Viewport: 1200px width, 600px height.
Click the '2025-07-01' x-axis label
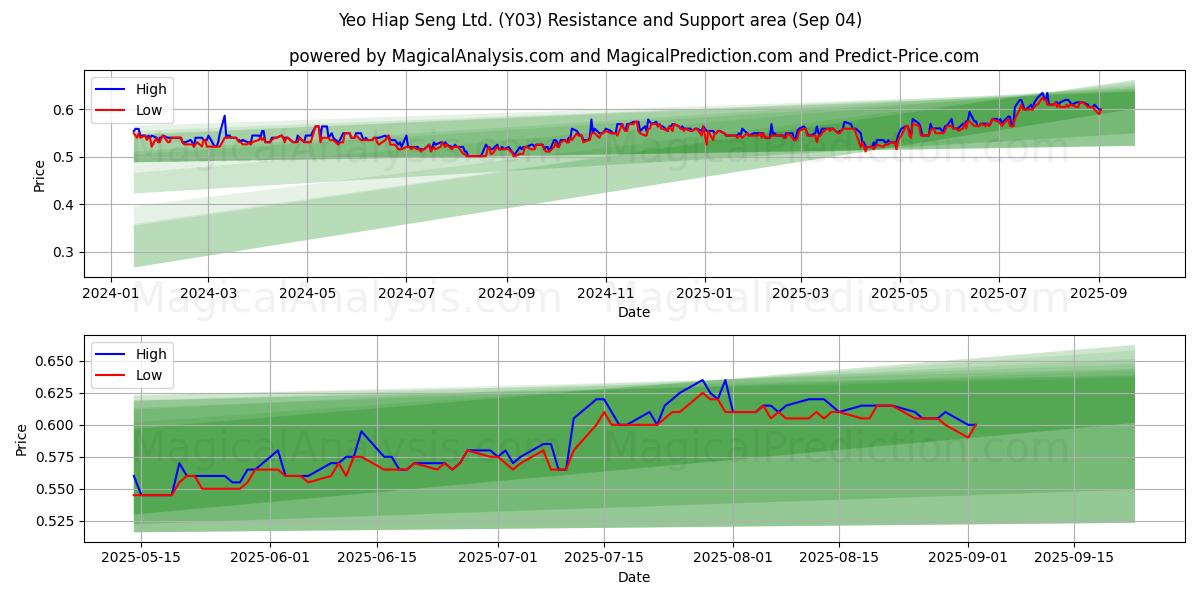[497, 558]
